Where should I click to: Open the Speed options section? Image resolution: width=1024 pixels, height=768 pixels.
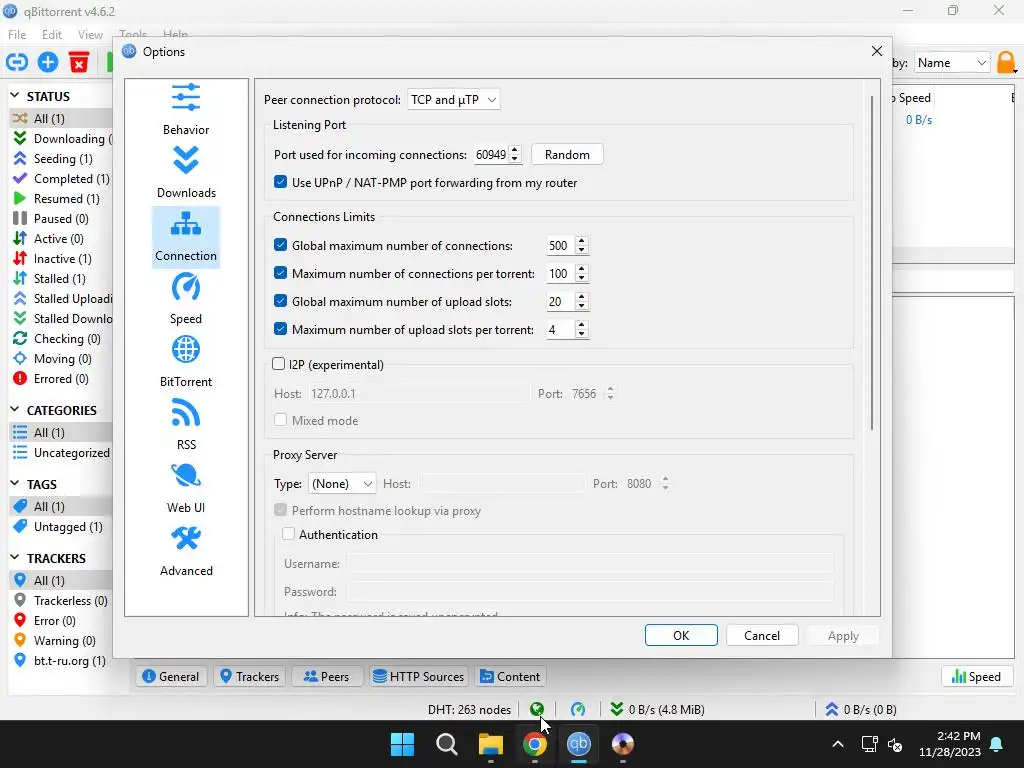click(186, 298)
